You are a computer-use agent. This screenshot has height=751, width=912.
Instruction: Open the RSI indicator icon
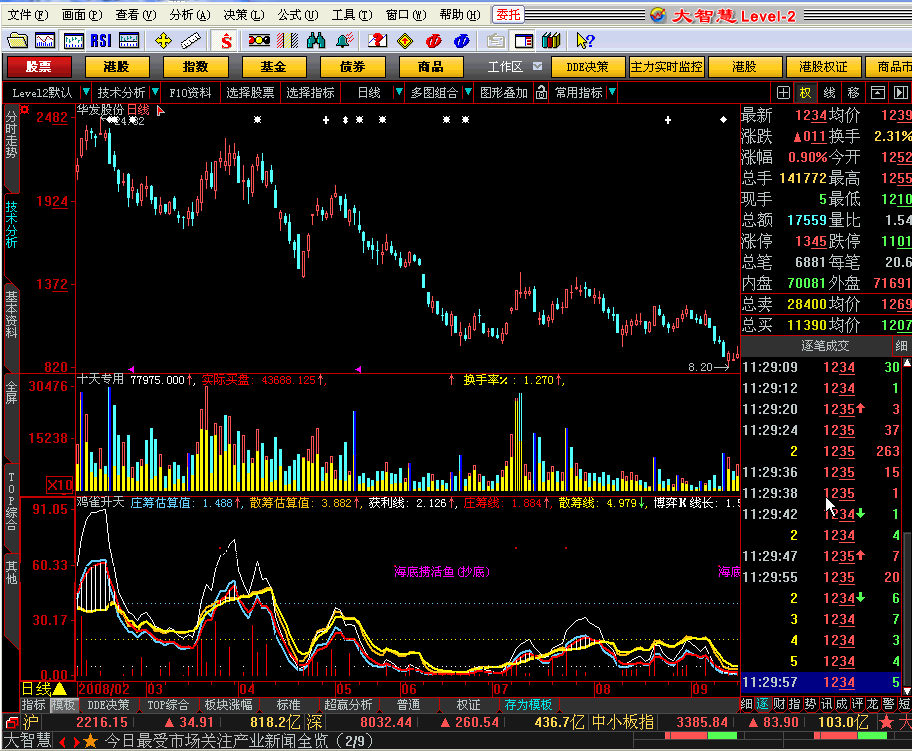[101, 40]
